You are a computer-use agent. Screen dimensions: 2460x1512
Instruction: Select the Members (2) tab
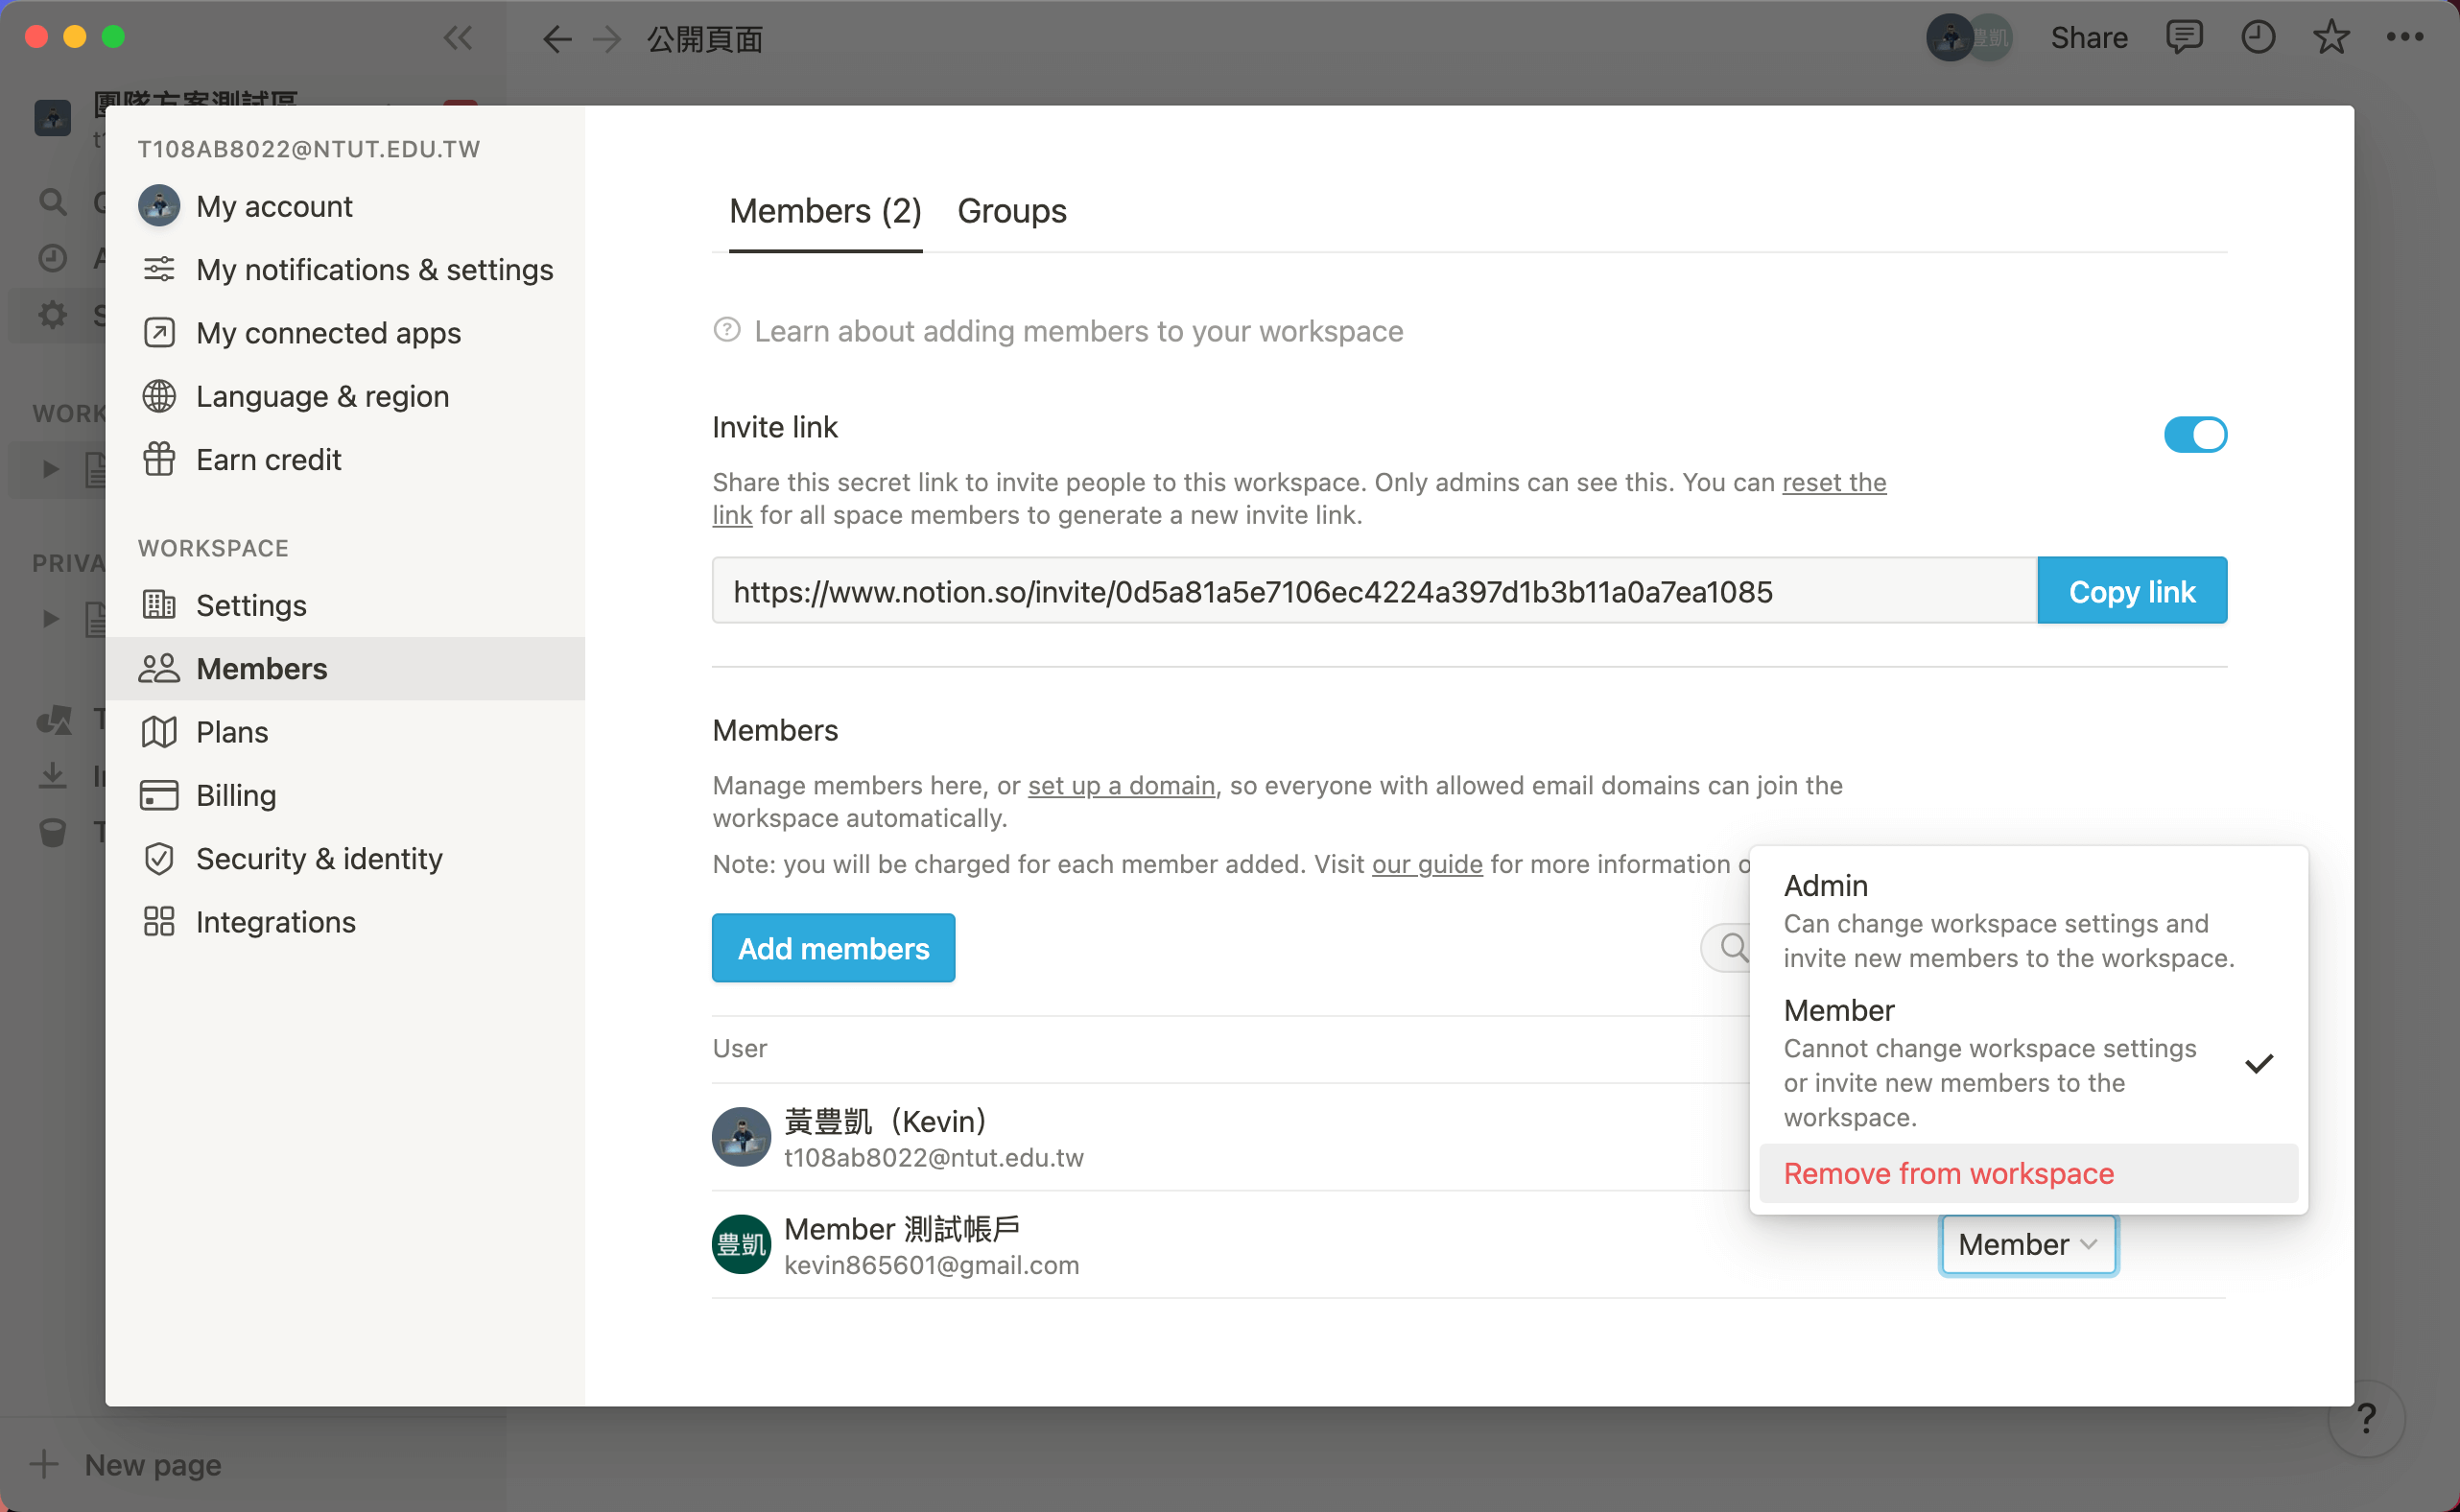pos(825,211)
